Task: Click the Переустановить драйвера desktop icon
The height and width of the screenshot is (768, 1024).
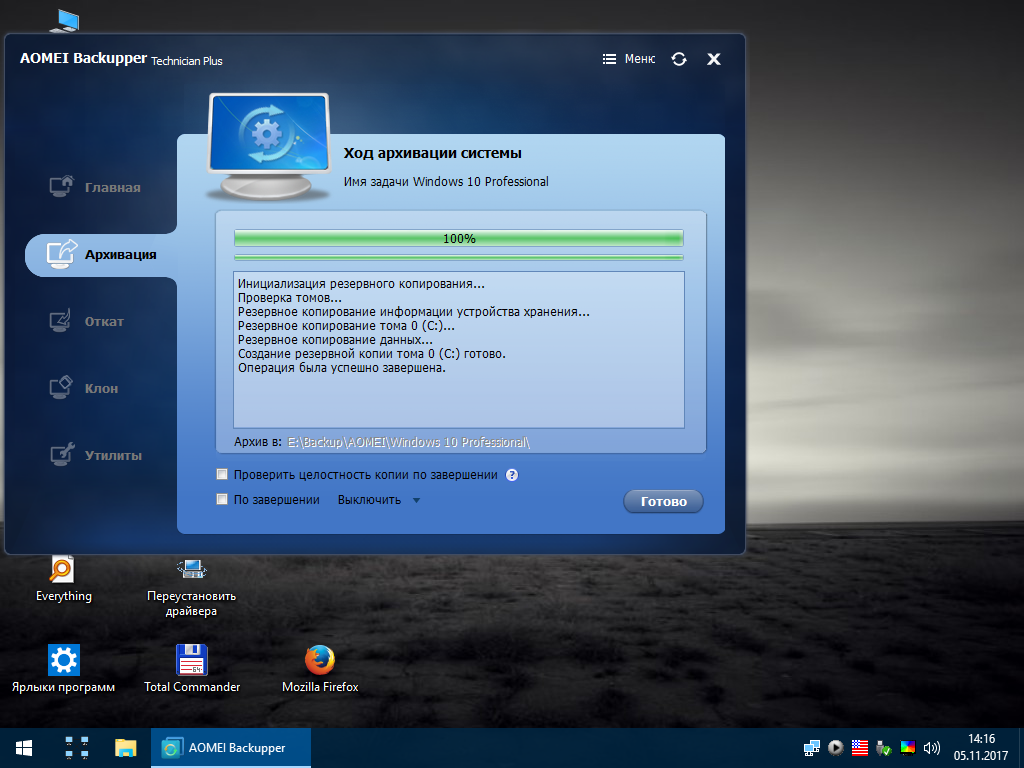Action: click(191, 572)
